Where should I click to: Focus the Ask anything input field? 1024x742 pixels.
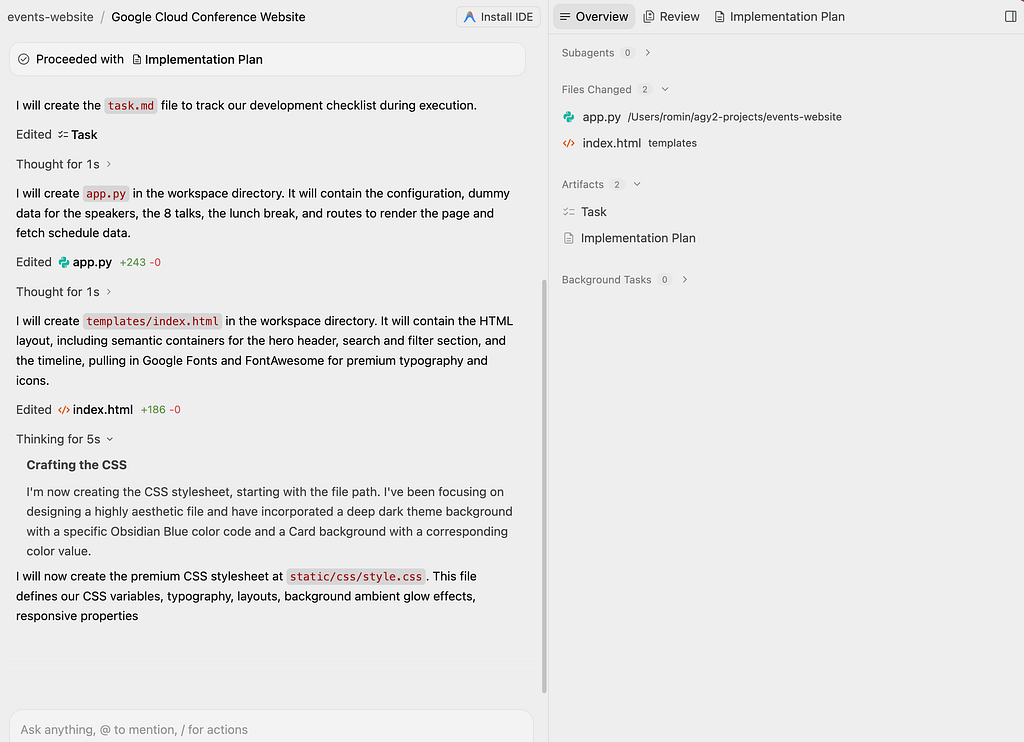(271, 729)
